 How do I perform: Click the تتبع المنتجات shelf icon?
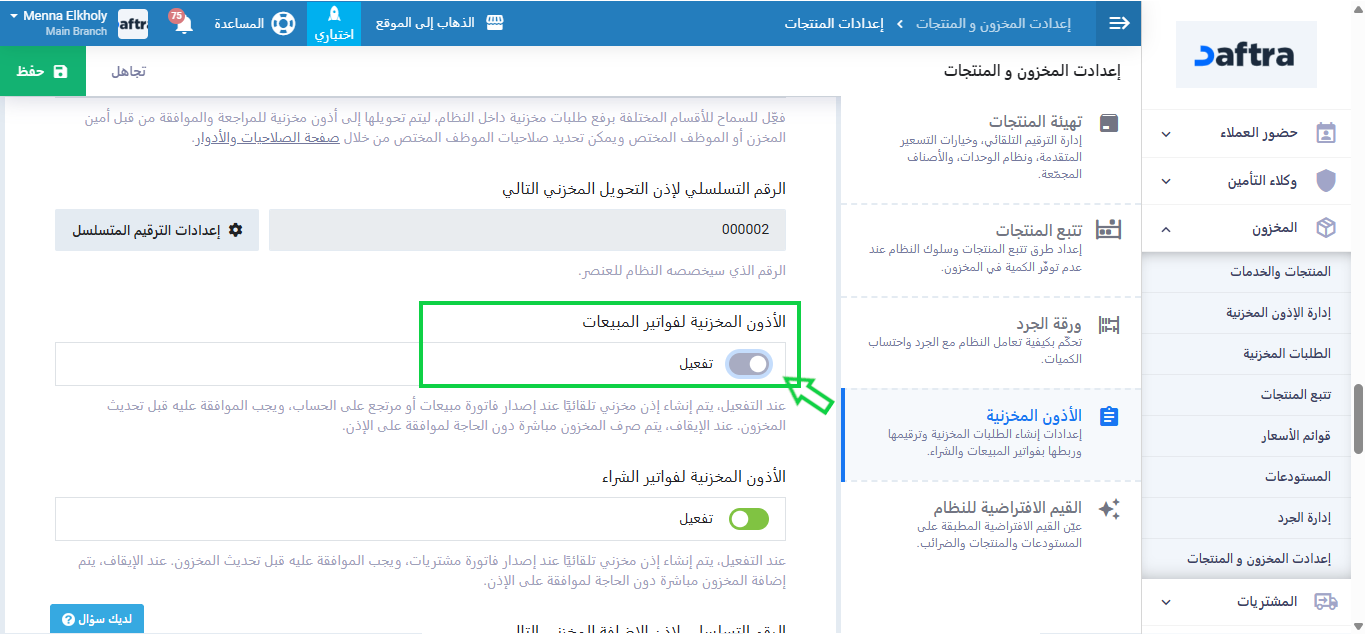pos(1109,230)
